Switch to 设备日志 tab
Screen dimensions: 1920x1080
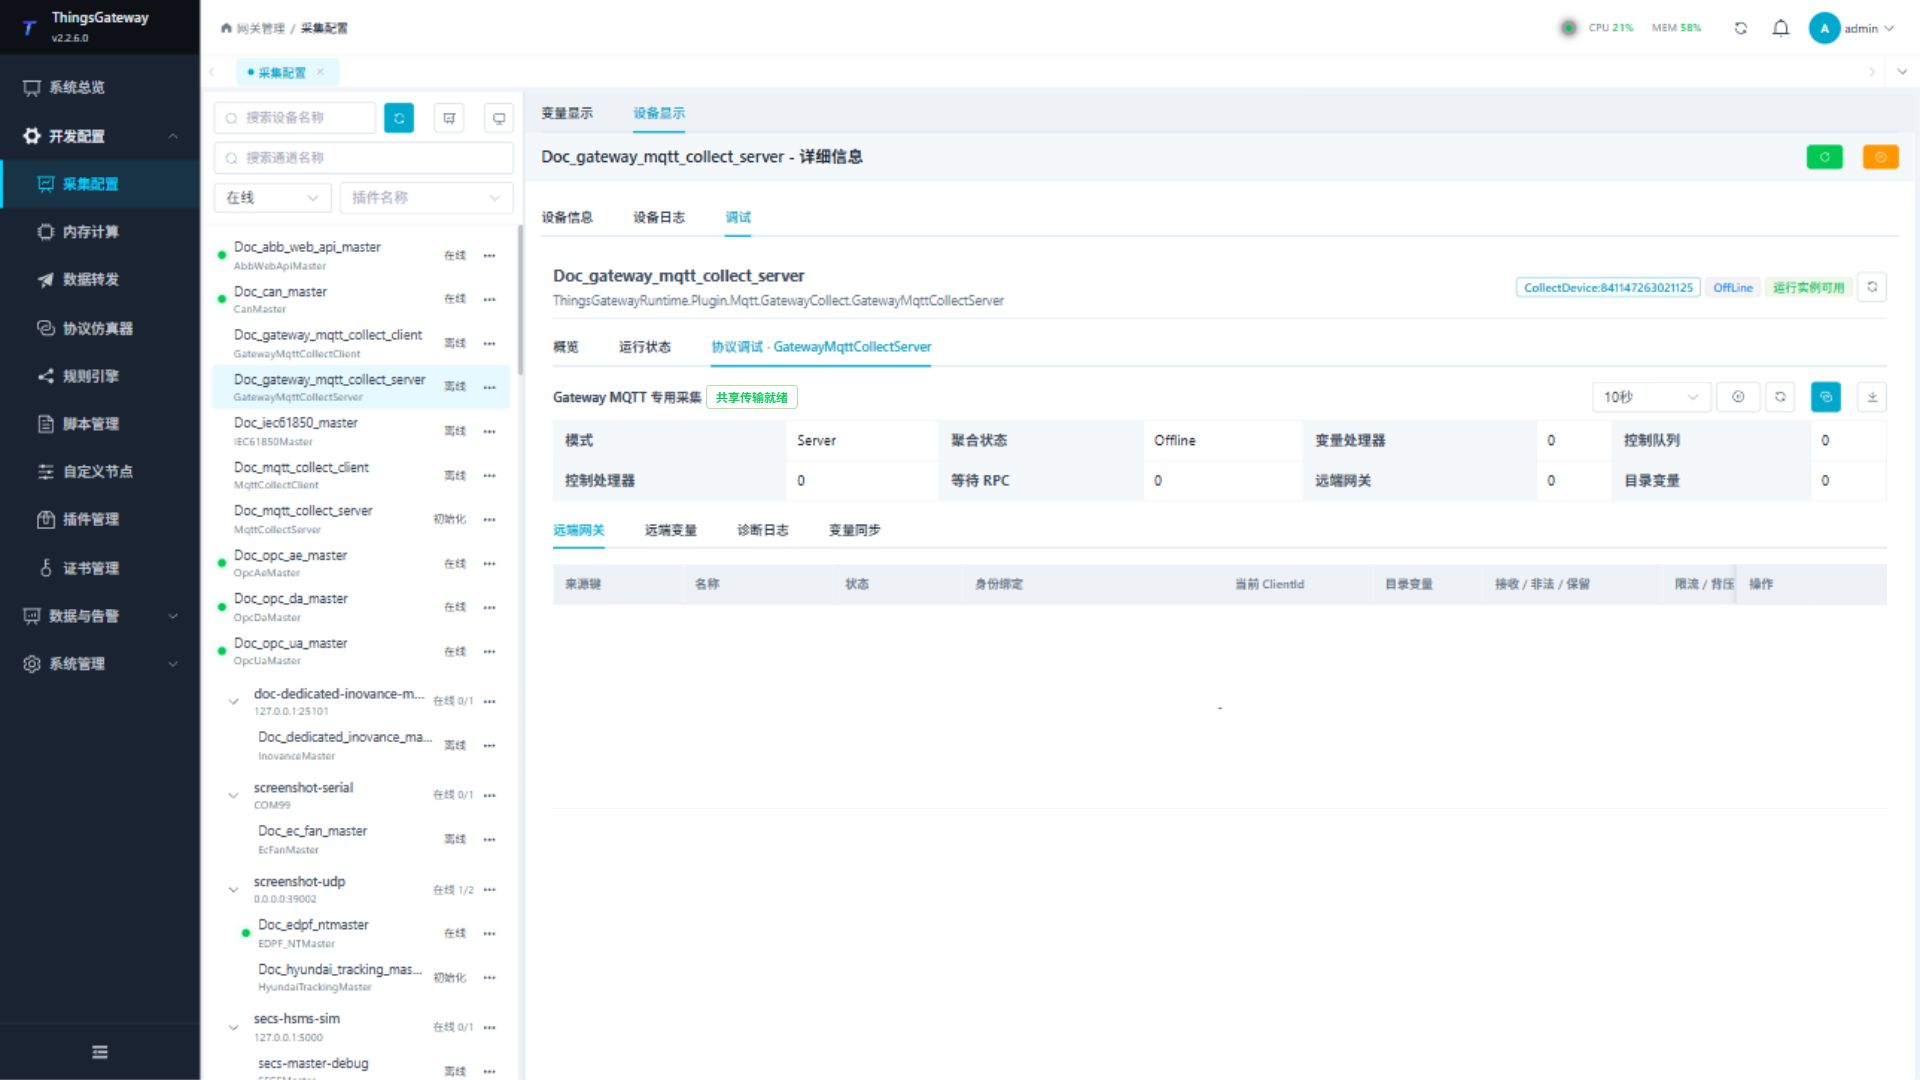pos(659,217)
